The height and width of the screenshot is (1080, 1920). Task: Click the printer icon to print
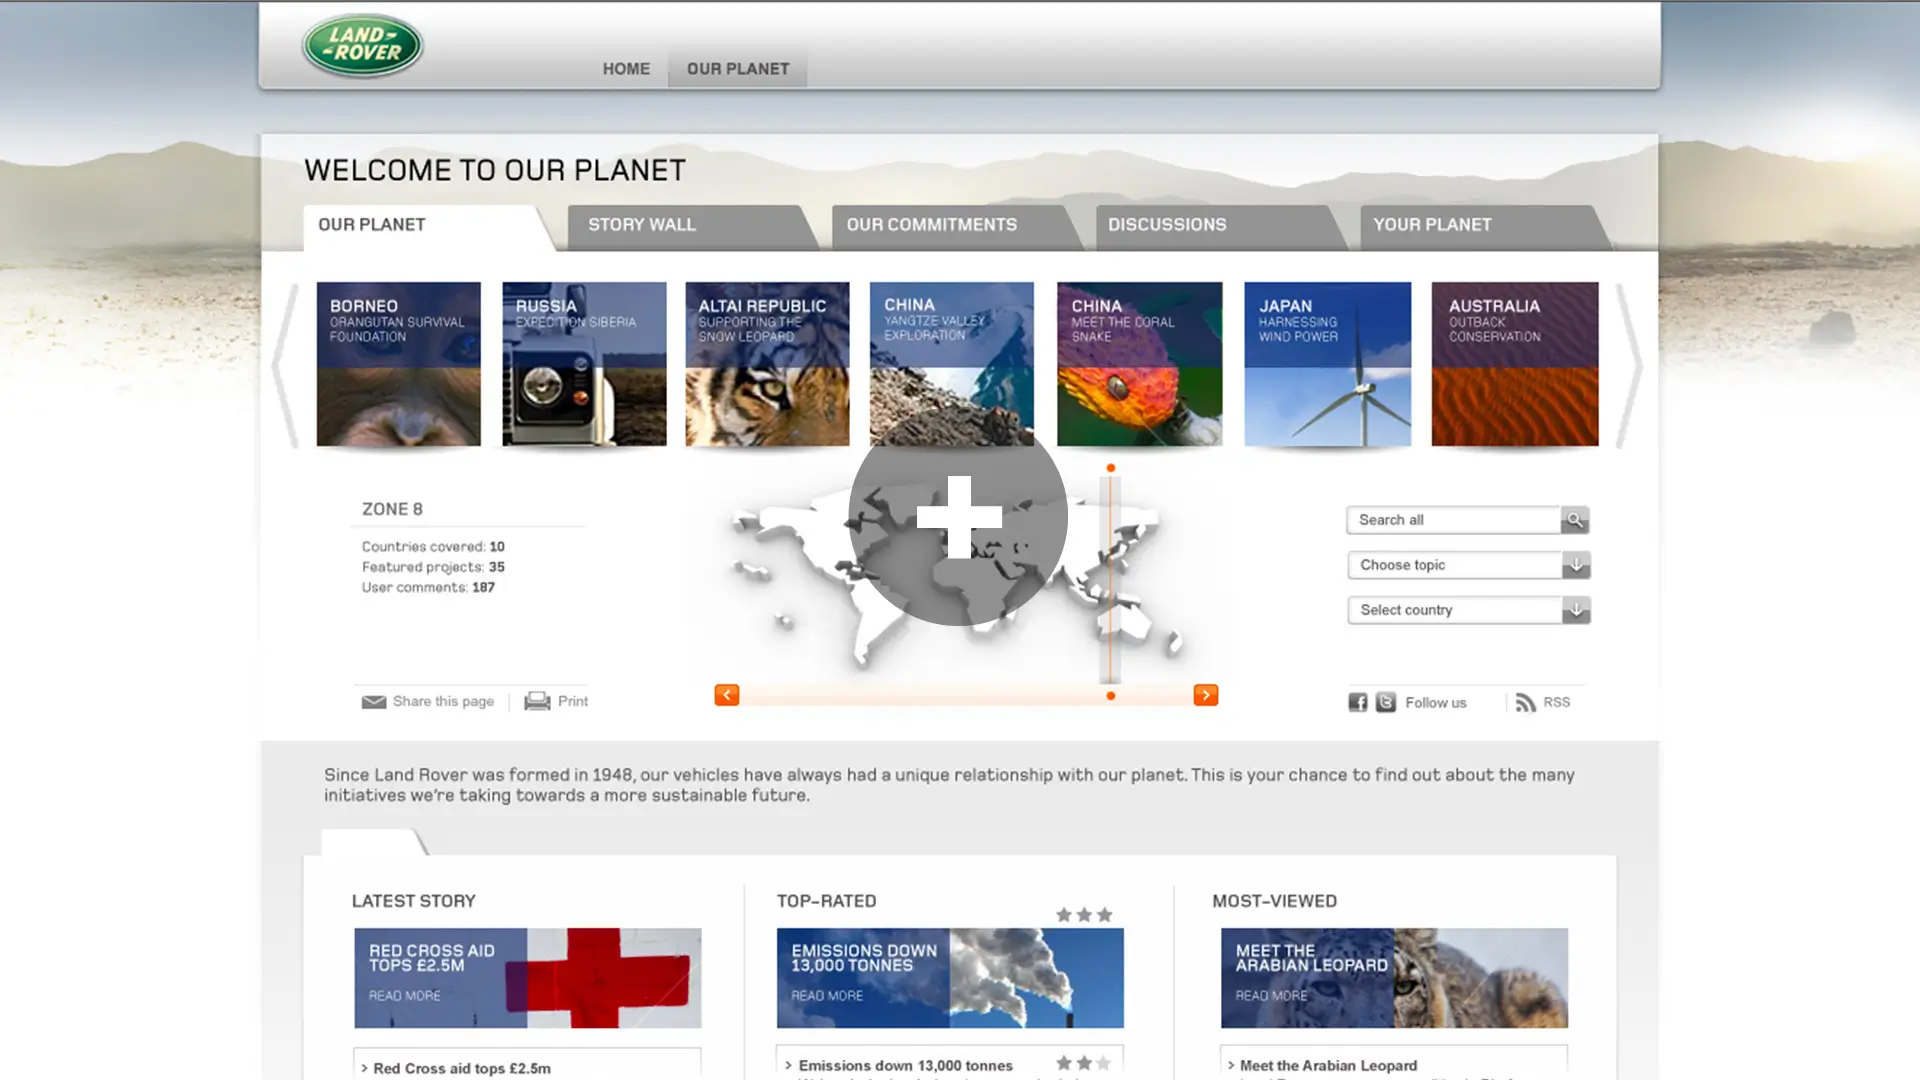tap(537, 701)
